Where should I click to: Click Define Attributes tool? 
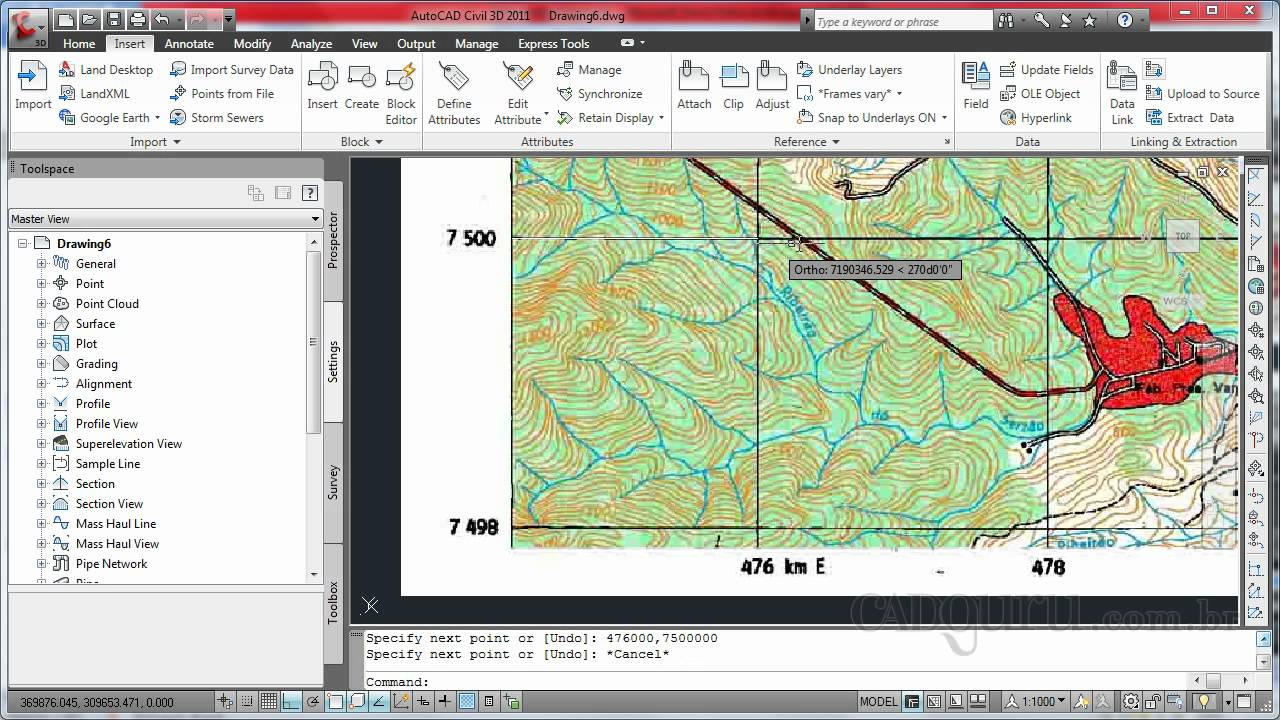(454, 92)
